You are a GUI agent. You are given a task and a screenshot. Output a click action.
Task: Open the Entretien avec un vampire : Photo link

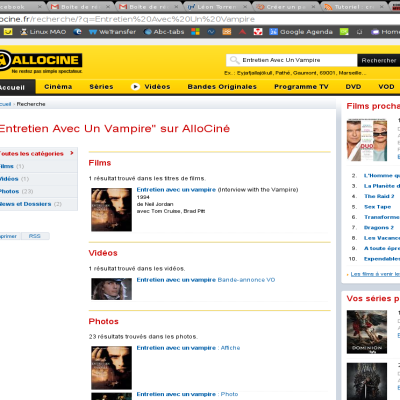(187, 394)
